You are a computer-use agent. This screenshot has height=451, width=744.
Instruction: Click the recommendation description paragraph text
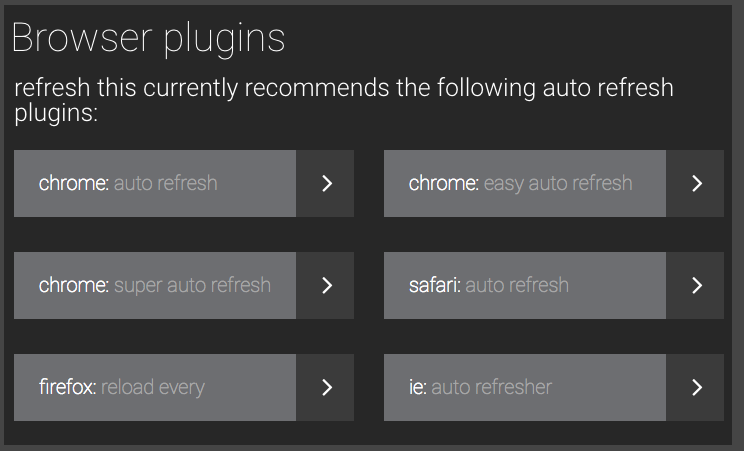343,100
